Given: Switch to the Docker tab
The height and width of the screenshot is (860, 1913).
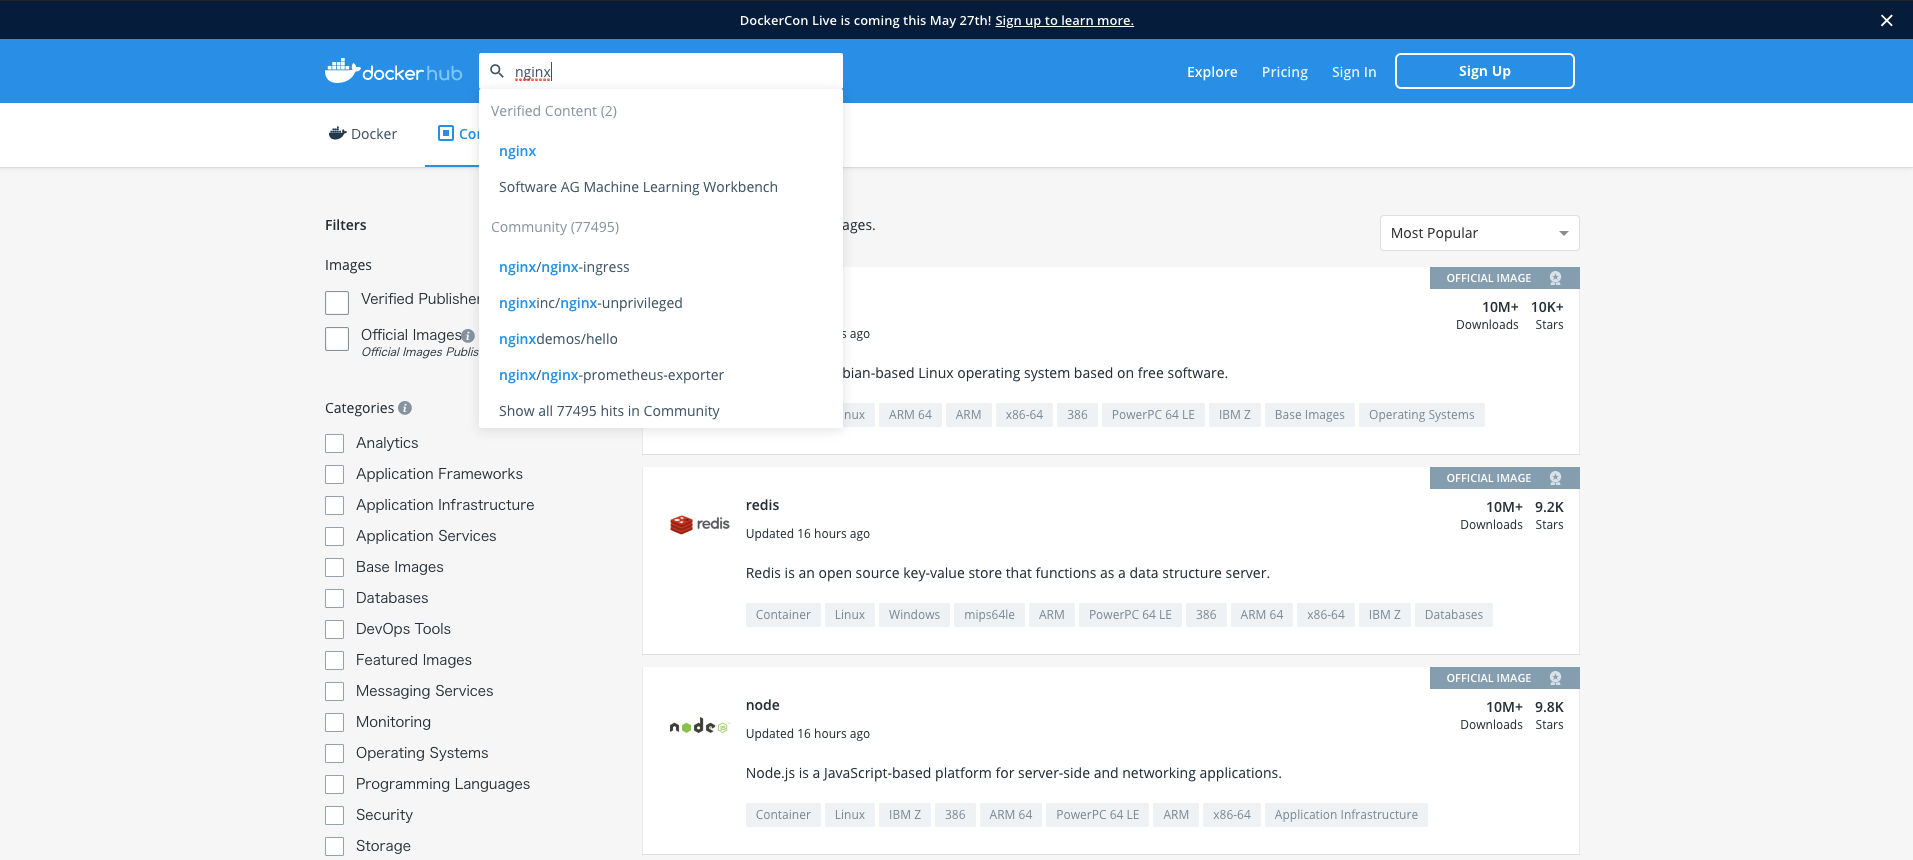Looking at the screenshot, I should [363, 134].
